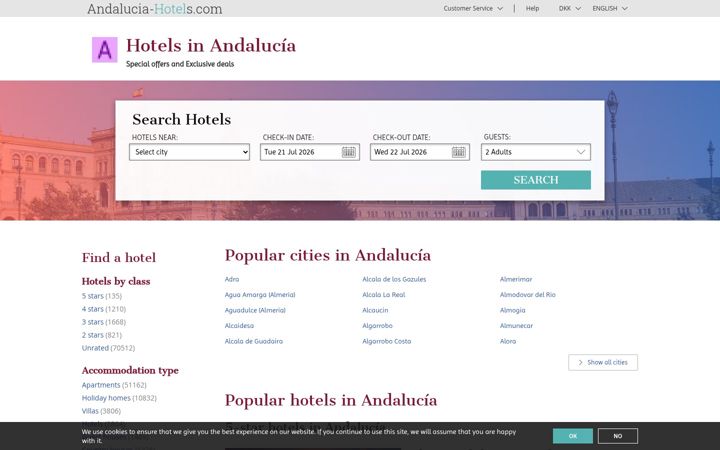The image size is (720, 450).
Task: Open the Almogia city link
Action: 512,310
